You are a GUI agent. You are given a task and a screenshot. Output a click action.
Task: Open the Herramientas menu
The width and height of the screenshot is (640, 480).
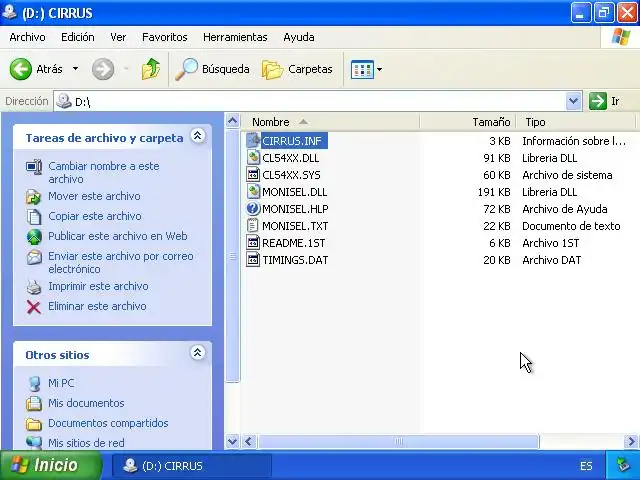pos(235,37)
